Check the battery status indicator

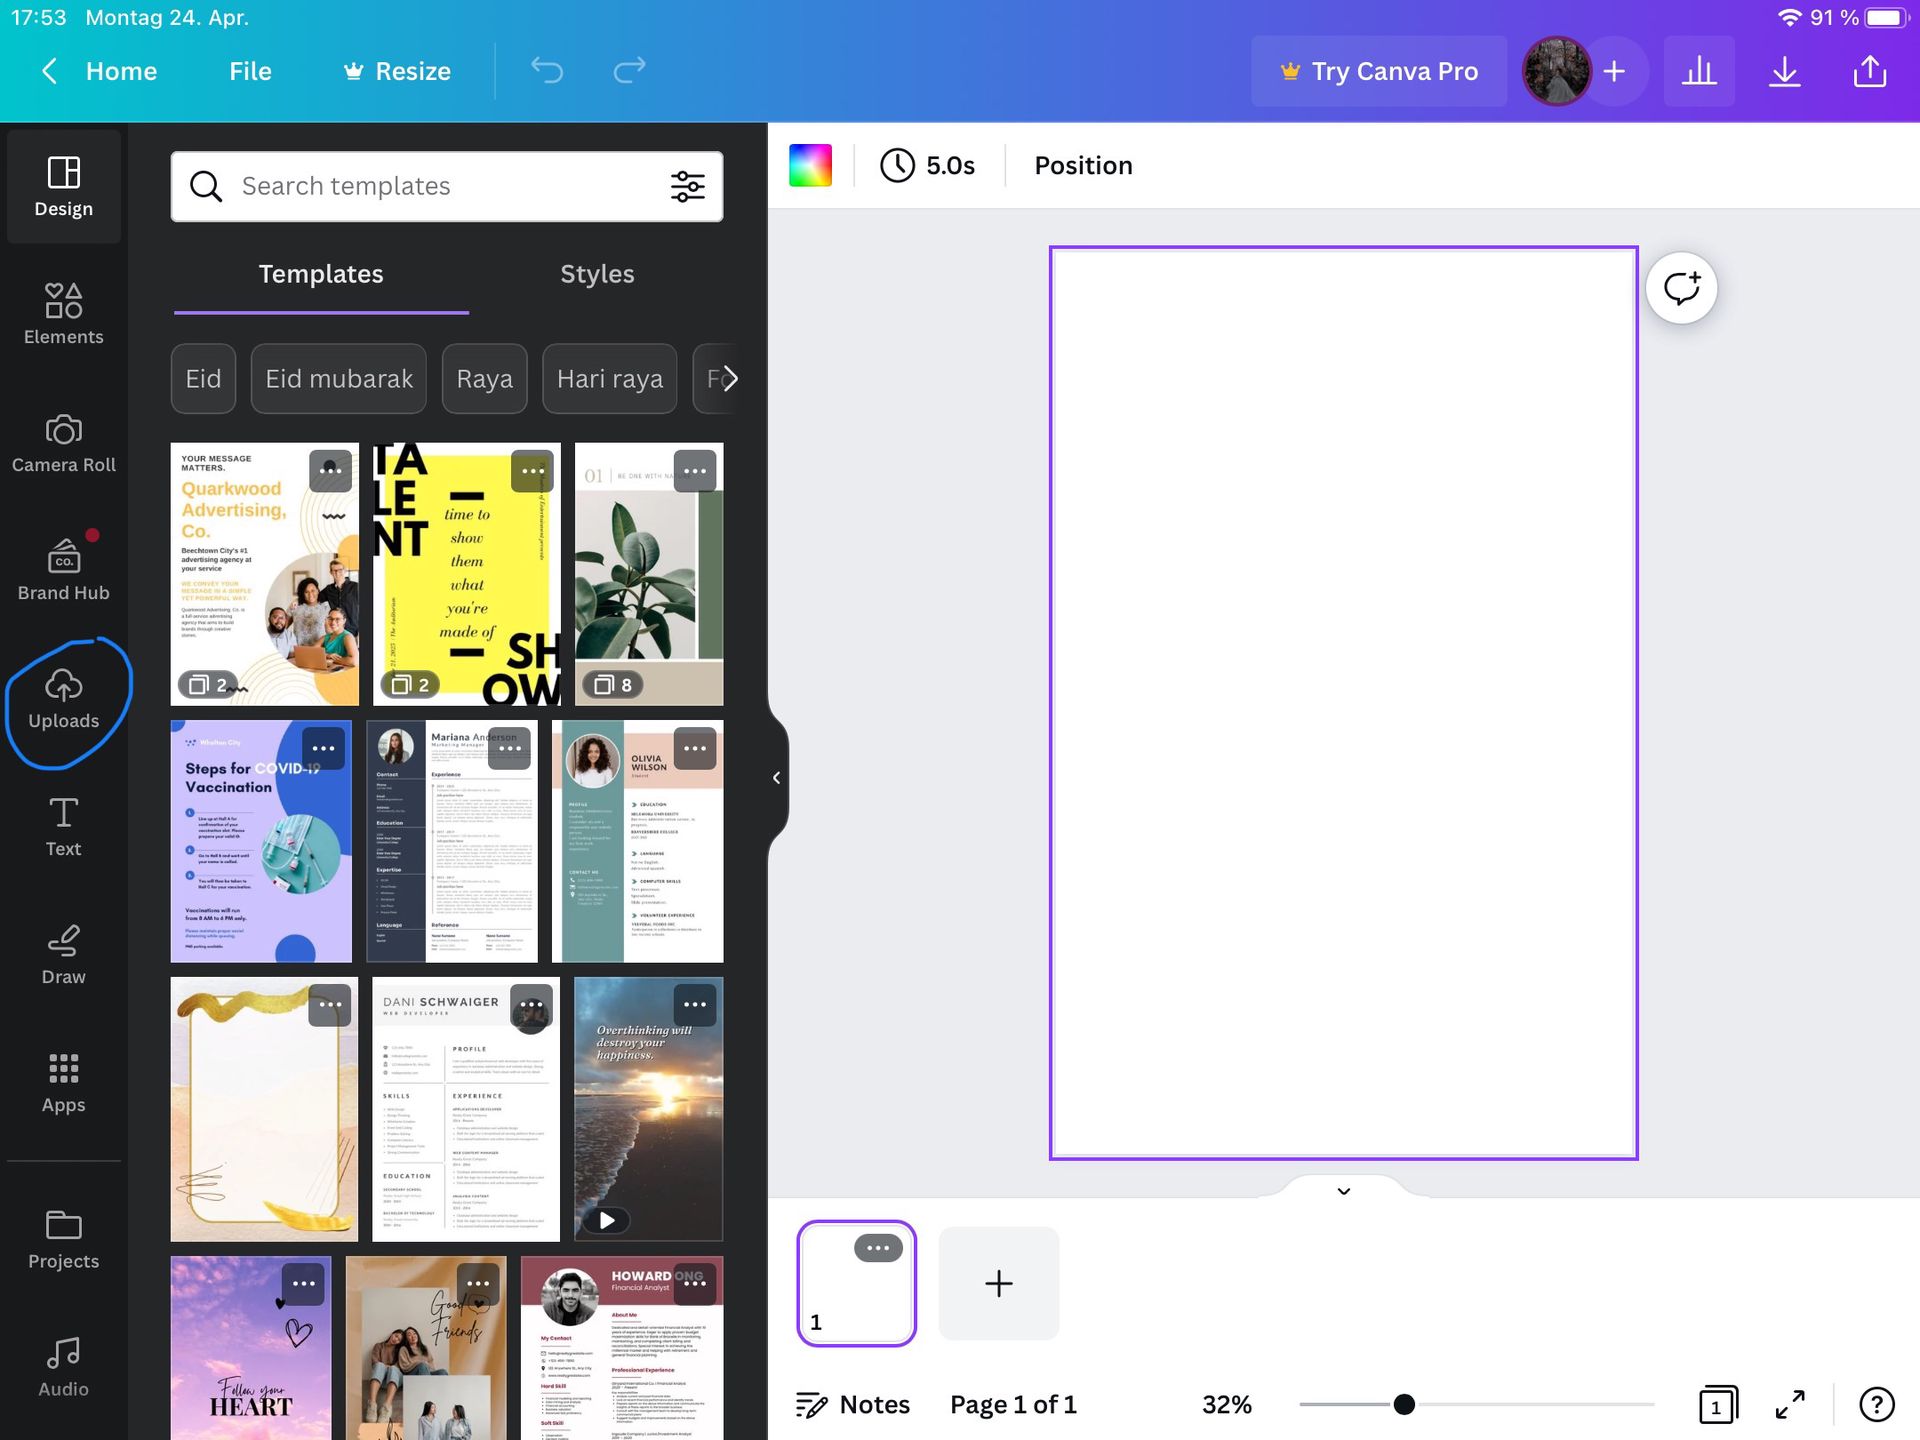tap(1886, 18)
